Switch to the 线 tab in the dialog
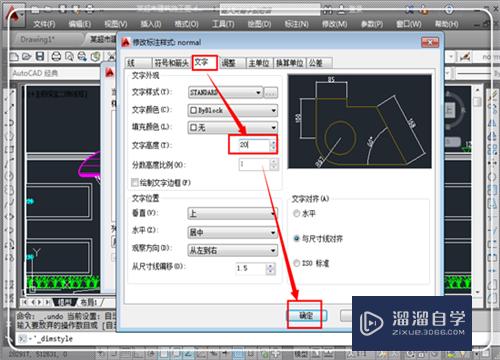The width and height of the screenshot is (500, 360). [138, 63]
